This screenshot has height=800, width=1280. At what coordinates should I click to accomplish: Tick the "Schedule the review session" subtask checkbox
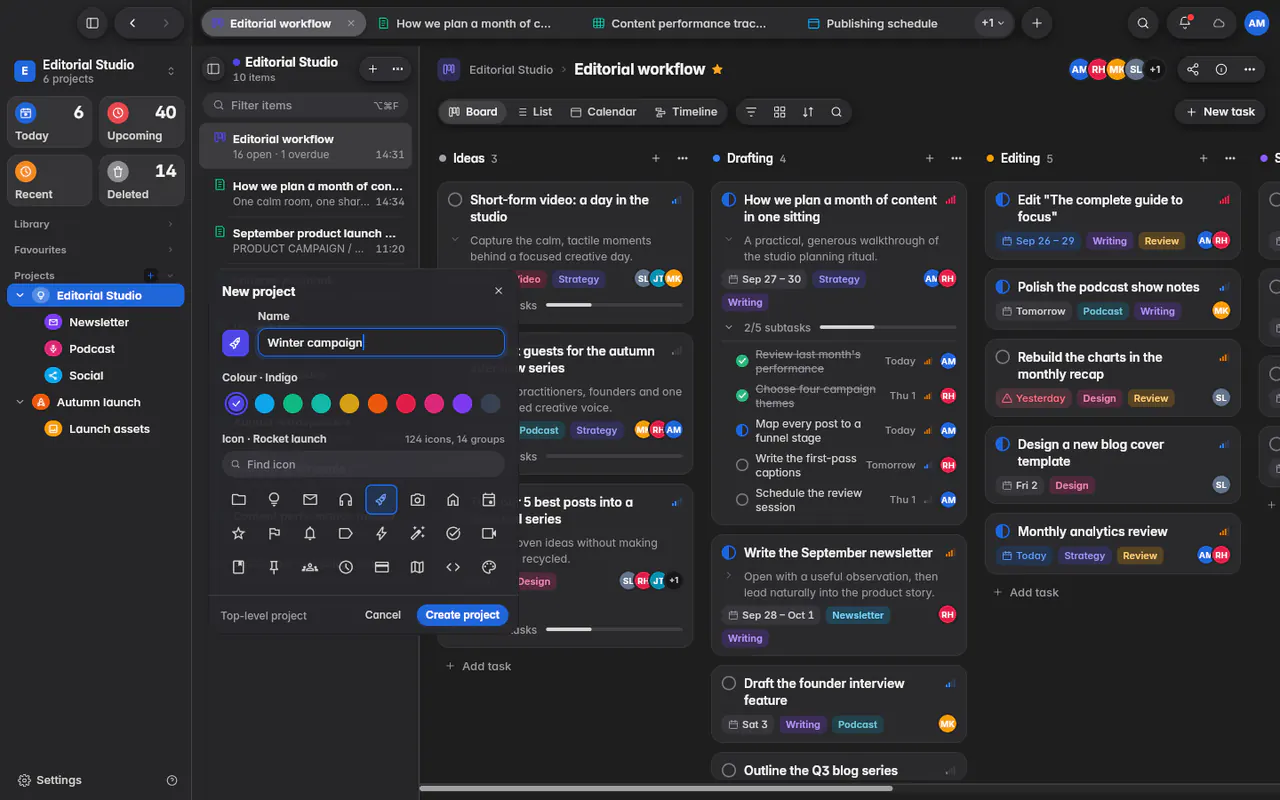(x=742, y=500)
